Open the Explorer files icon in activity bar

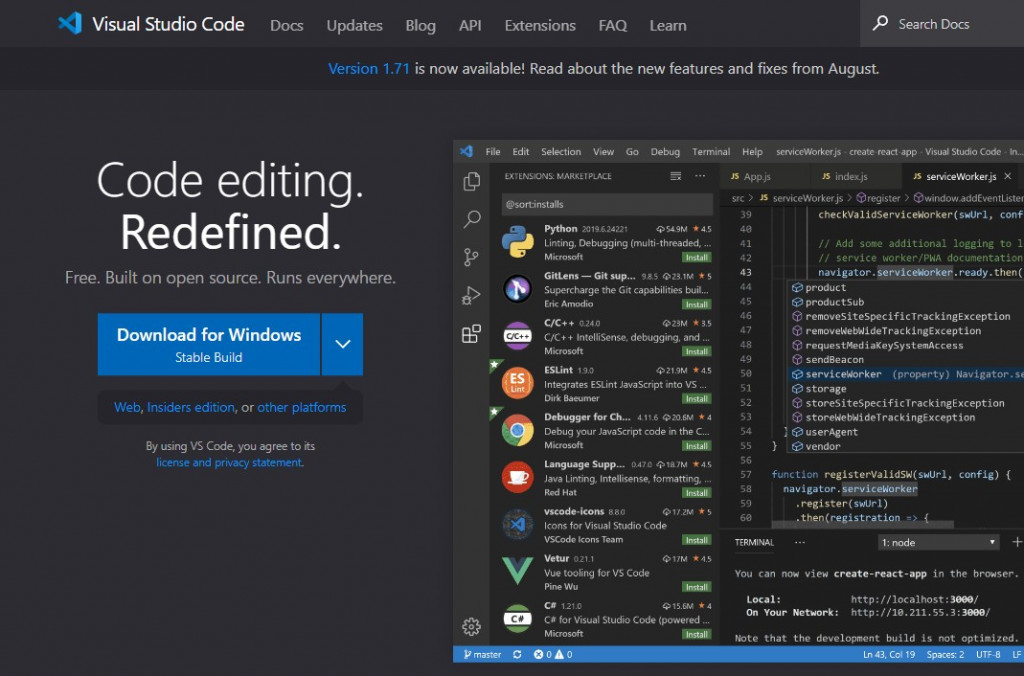point(472,181)
